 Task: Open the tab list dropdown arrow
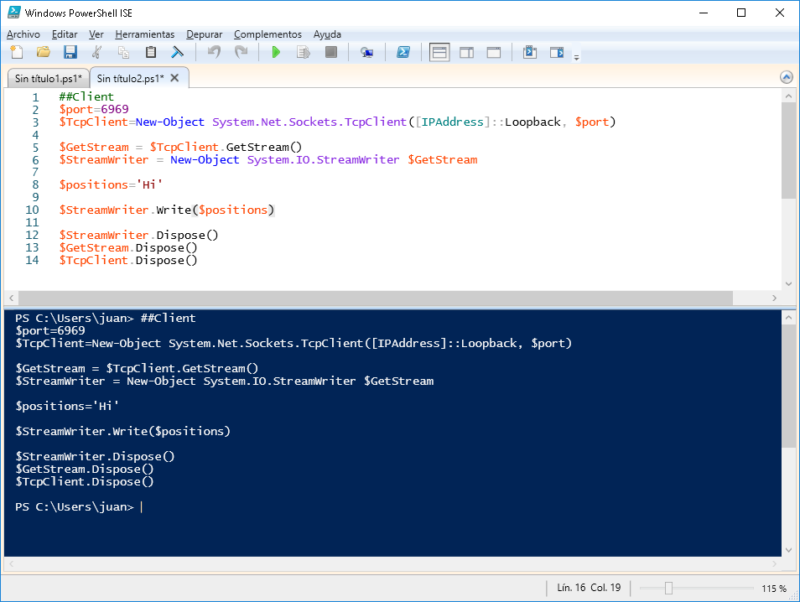[787, 76]
